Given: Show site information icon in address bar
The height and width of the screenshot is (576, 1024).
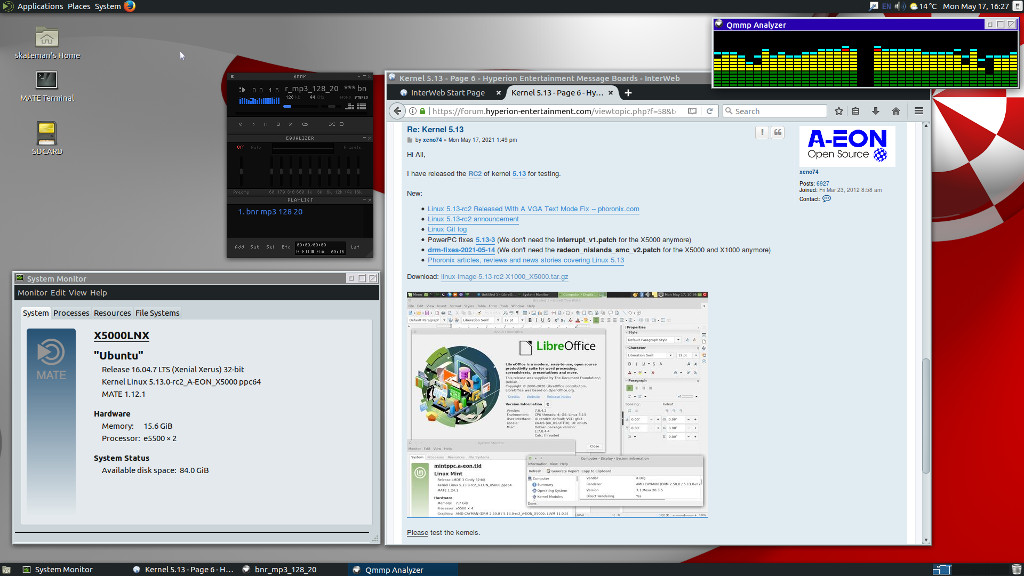Looking at the screenshot, I should coord(413,111).
